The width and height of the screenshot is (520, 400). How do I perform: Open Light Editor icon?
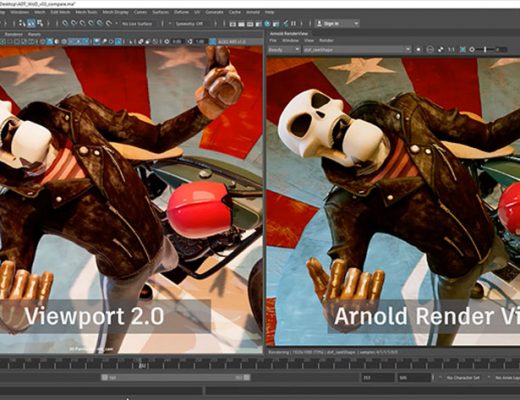(x=286, y=24)
